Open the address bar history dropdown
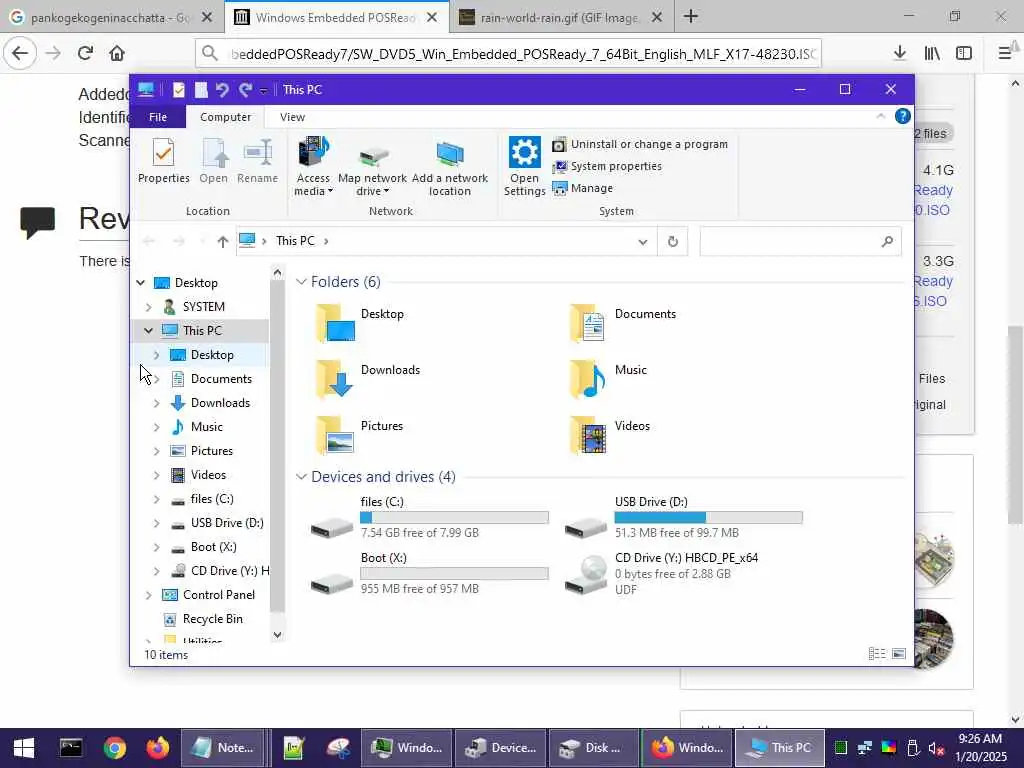Image resolution: width=1024 pixels, height=768 pixels. coord(643,242)
